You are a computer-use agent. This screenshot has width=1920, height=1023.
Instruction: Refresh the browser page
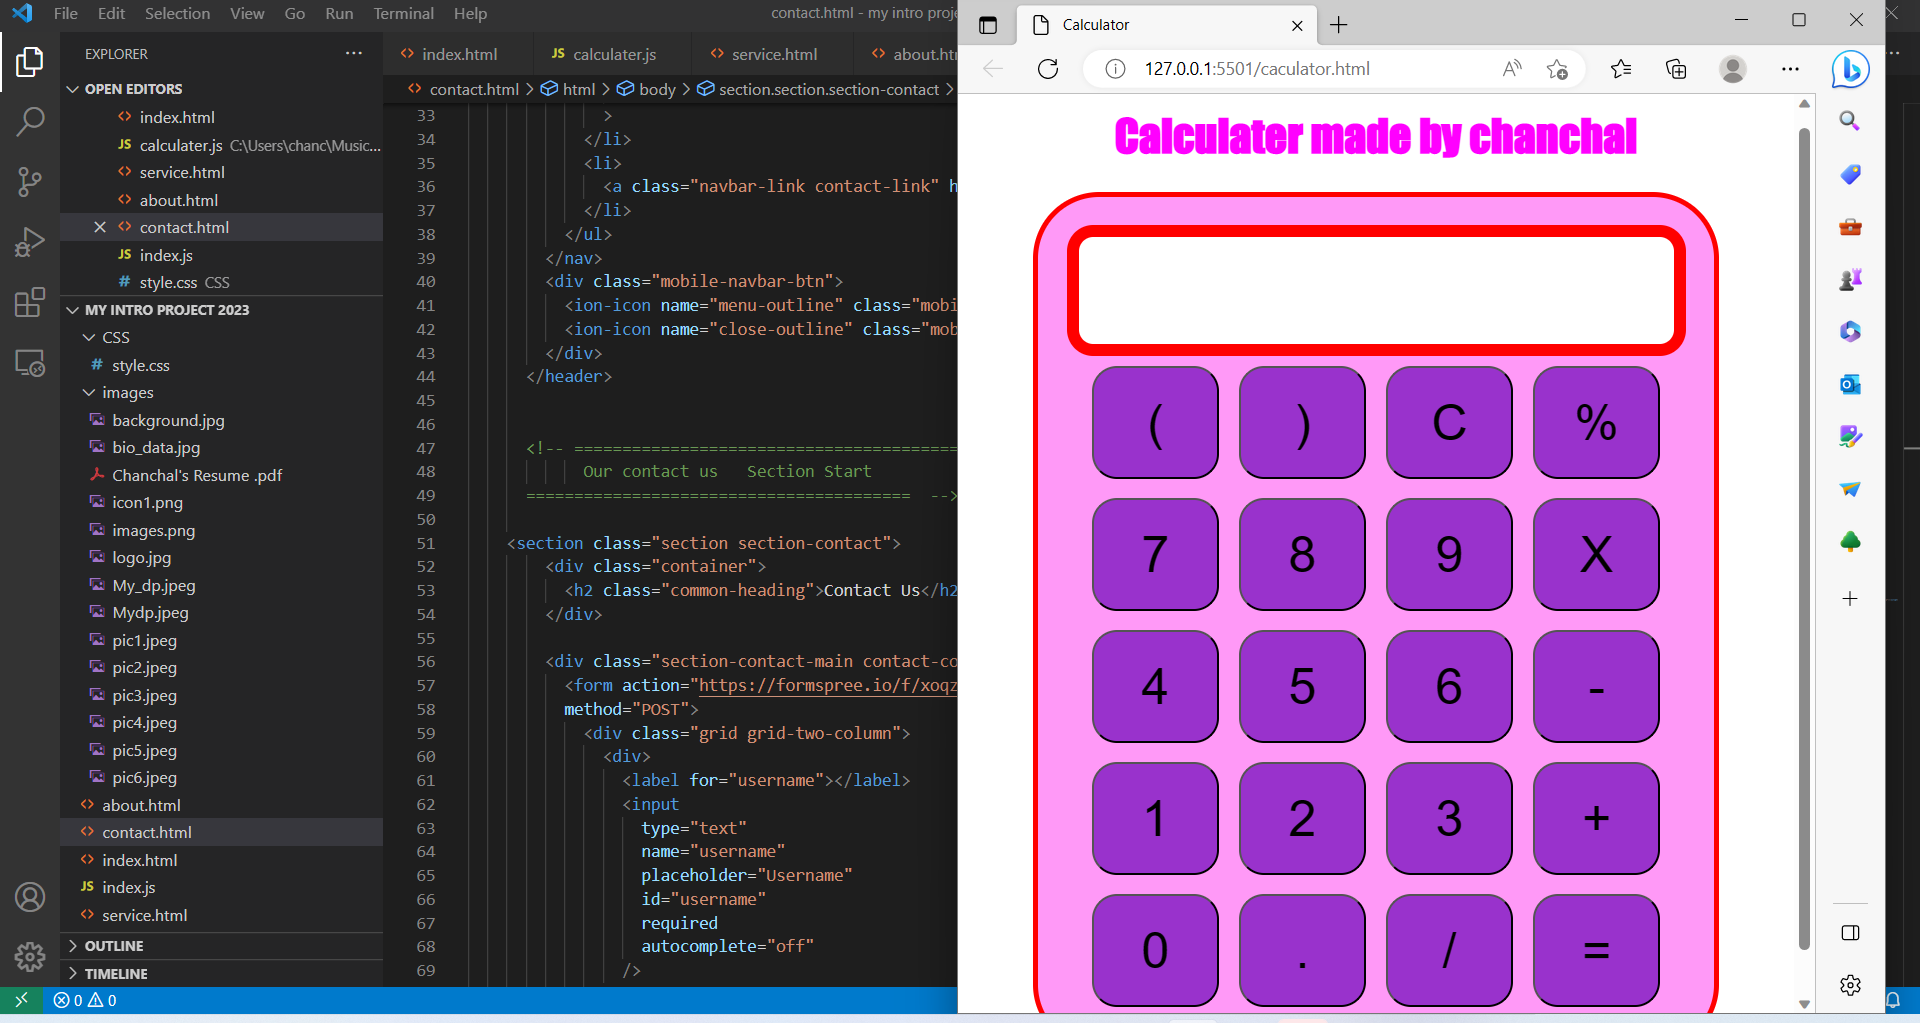(x=1048, y=69)
